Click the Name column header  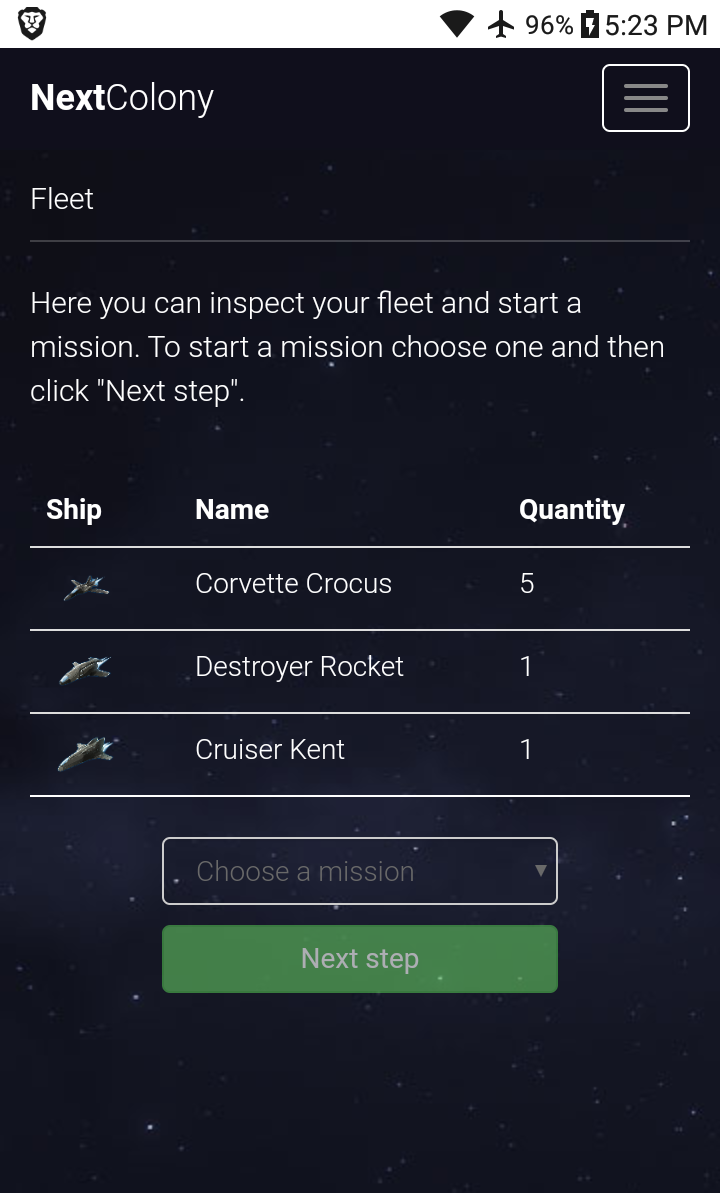pos(232,510)
